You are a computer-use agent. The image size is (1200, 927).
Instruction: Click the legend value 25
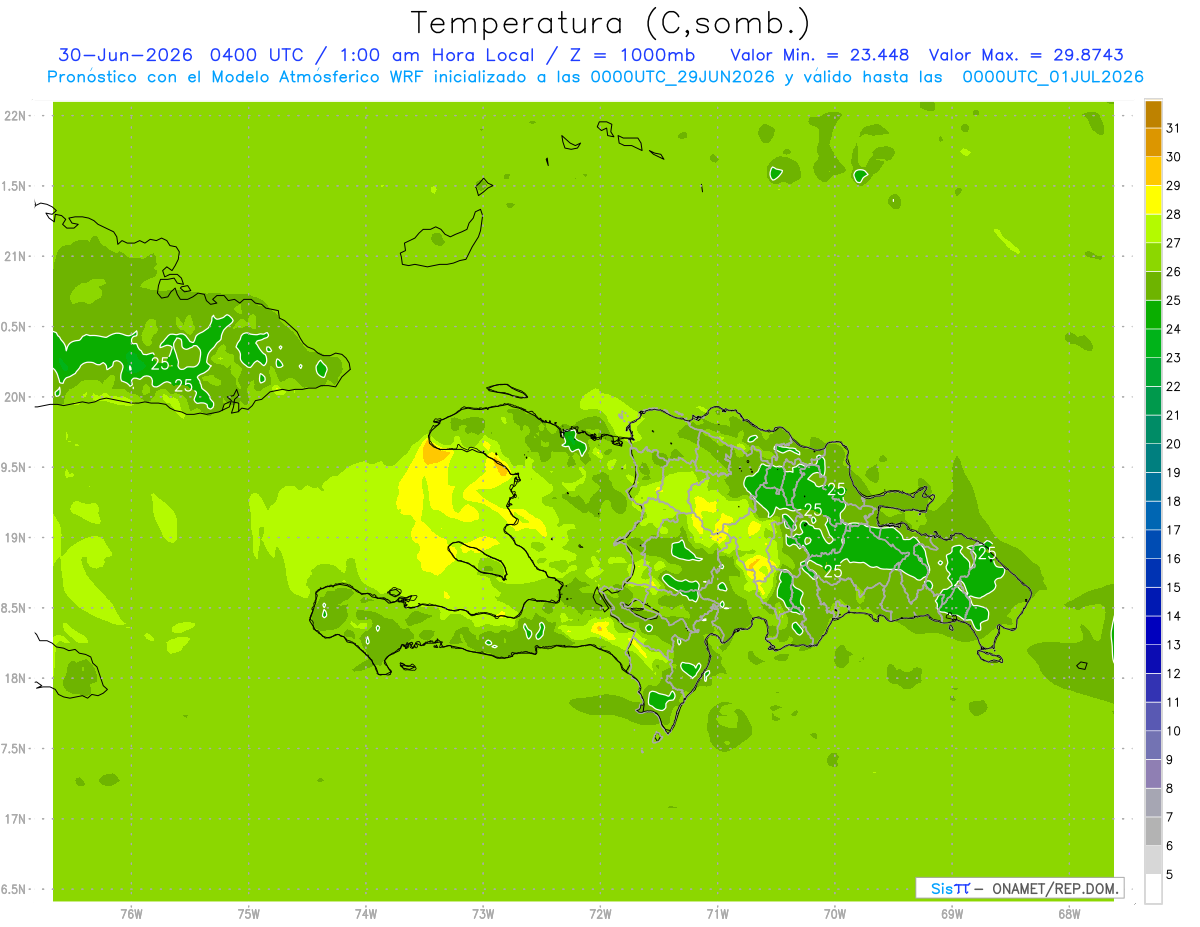pyautogui.click(x=1174, y=300)
